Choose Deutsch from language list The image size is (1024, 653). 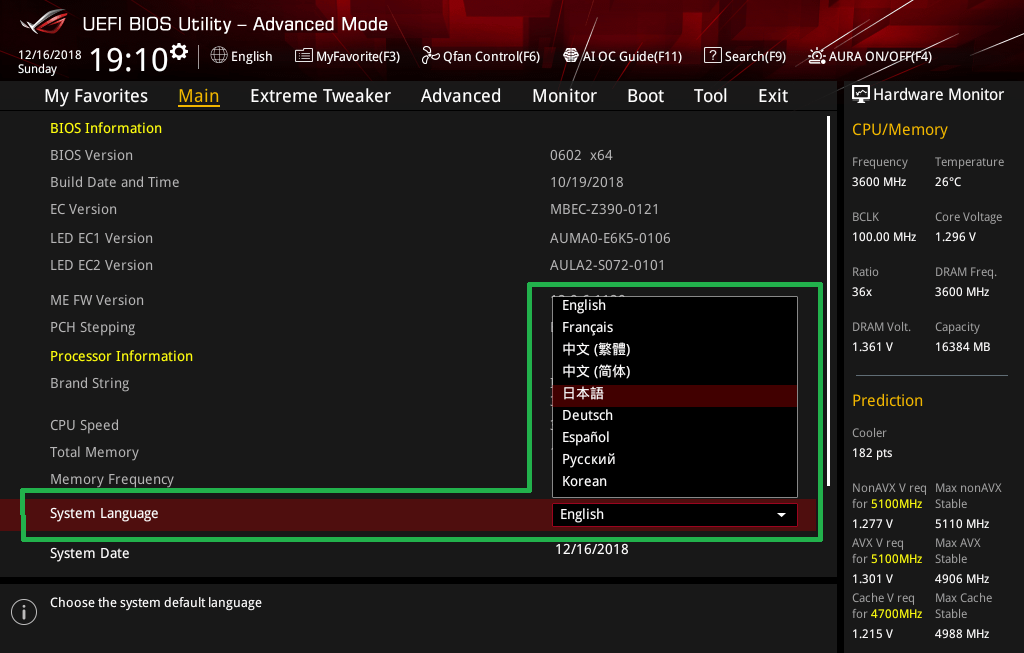[x=675, y=415]
